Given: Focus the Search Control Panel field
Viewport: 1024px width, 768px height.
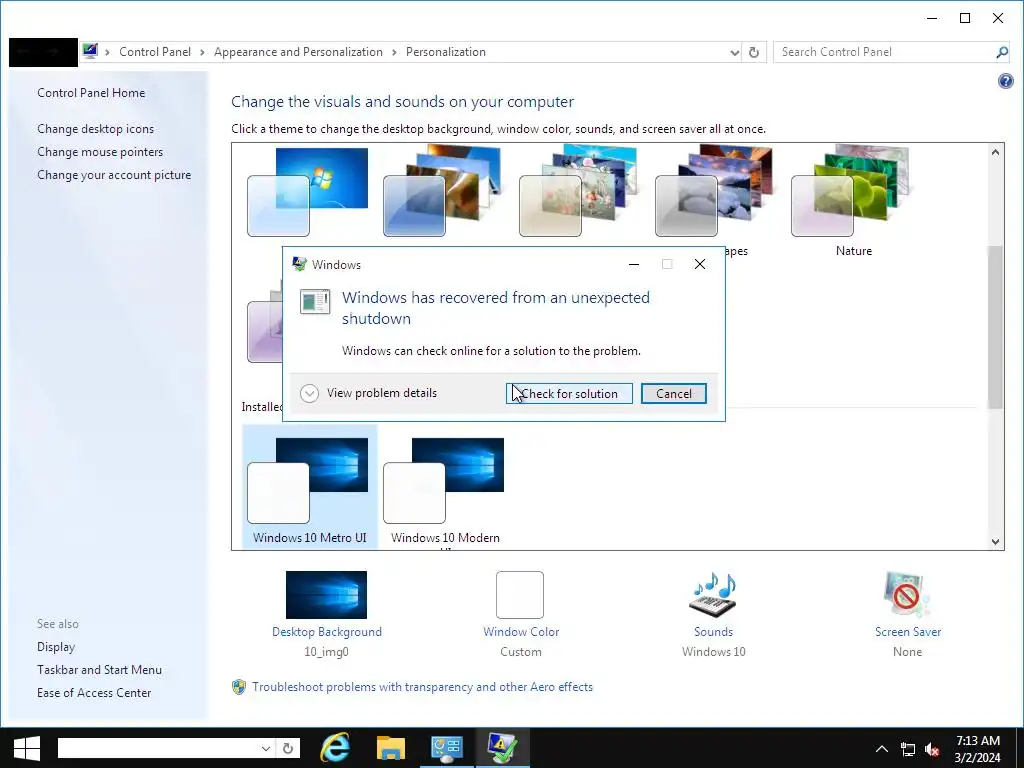Looking at the screenshot, I should [885, 52].
